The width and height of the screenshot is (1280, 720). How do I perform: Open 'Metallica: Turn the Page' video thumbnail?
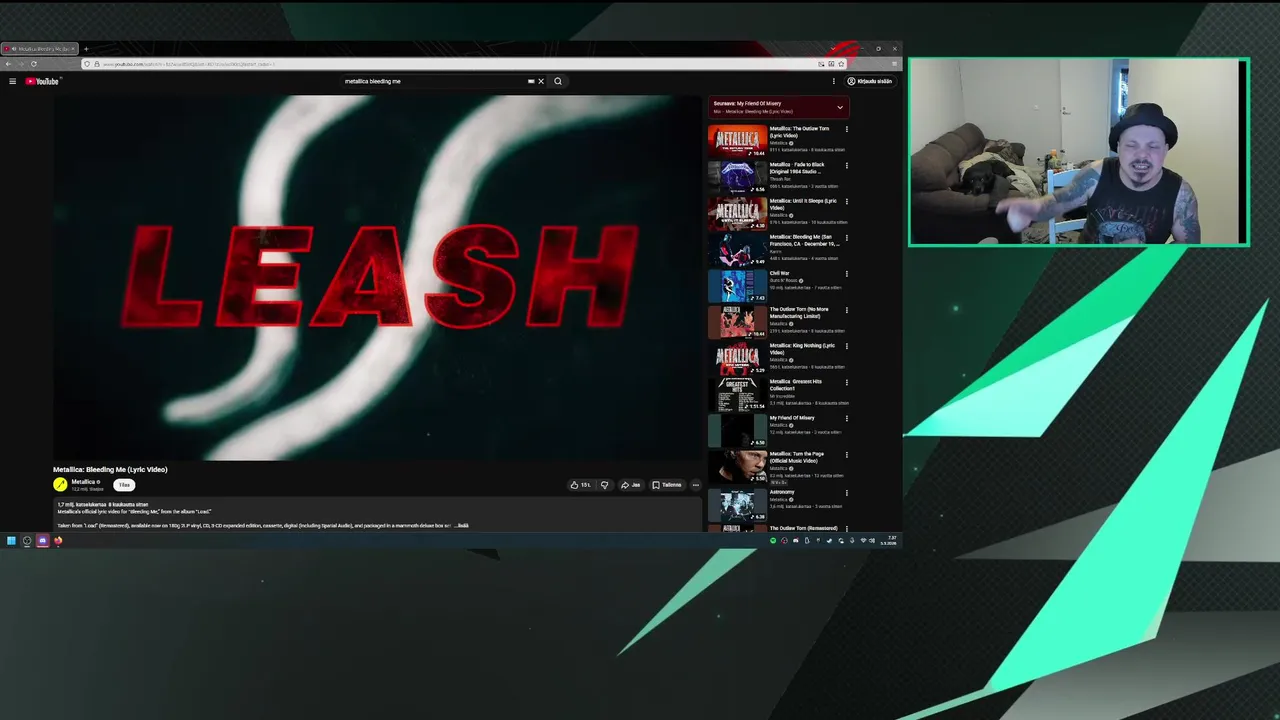click(737, 466)
